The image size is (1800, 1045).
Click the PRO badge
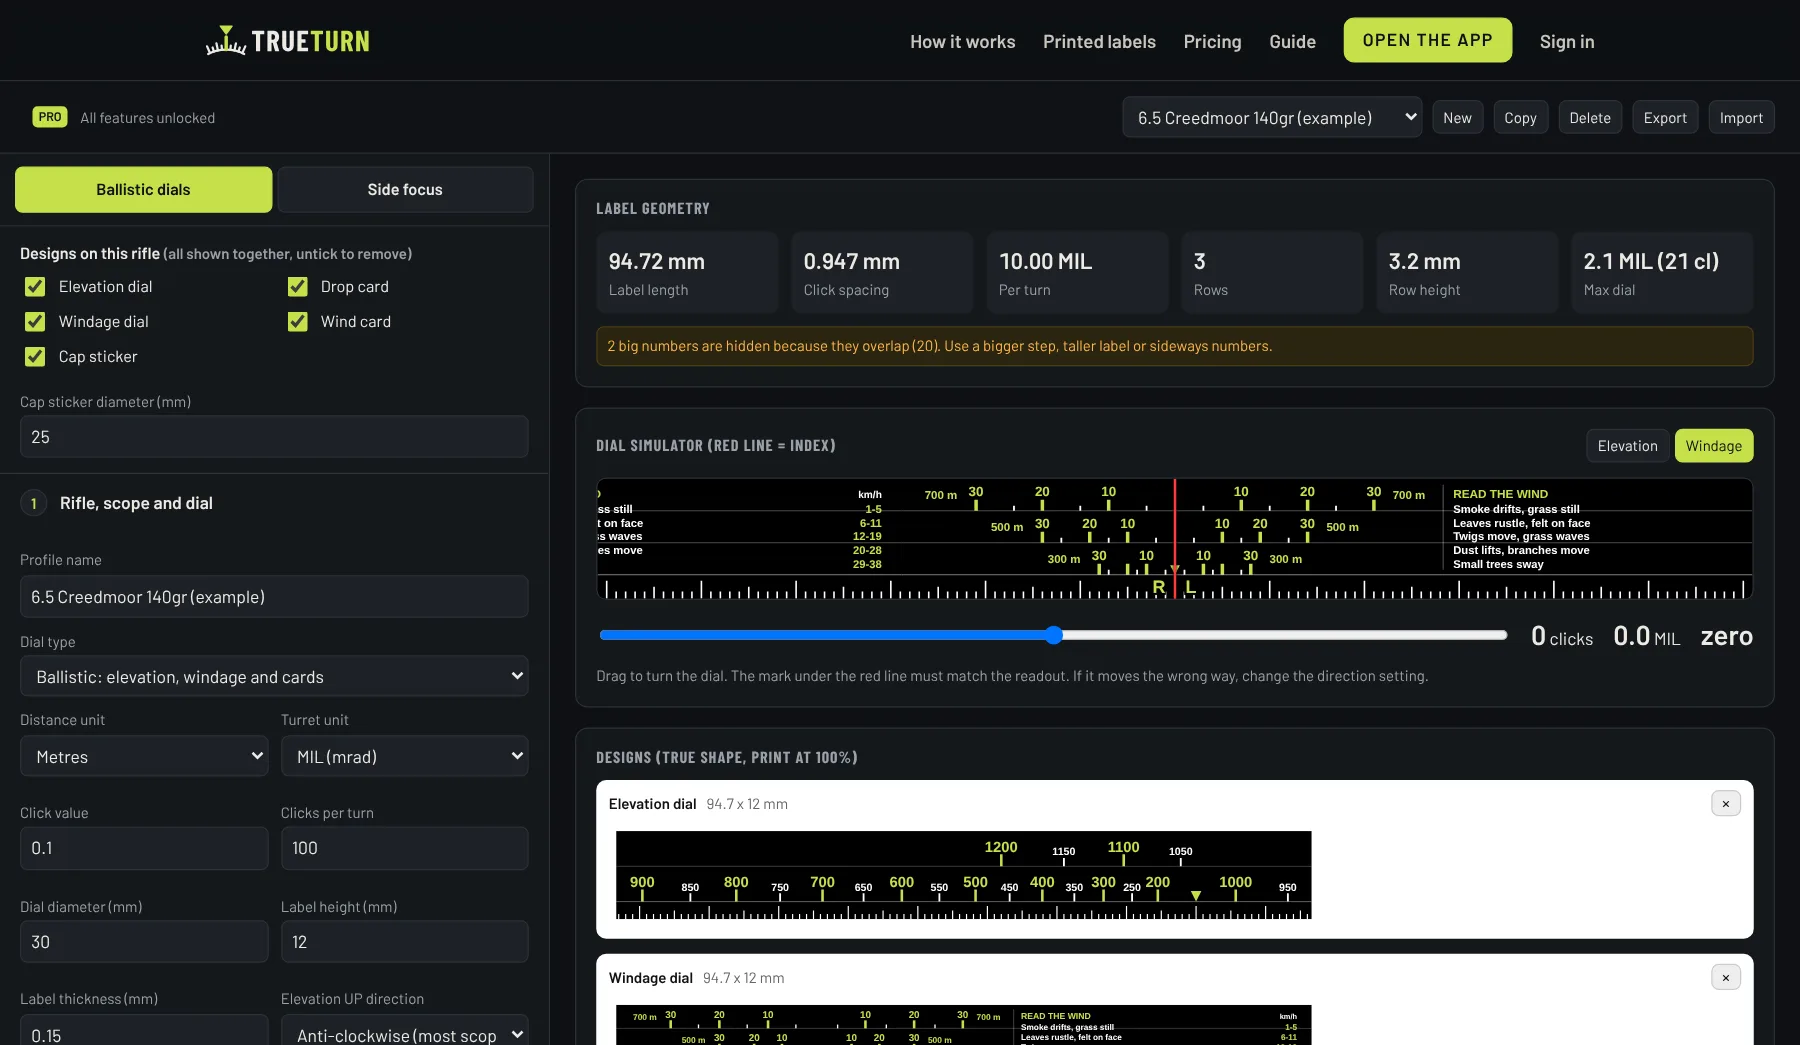click(50, 117)
